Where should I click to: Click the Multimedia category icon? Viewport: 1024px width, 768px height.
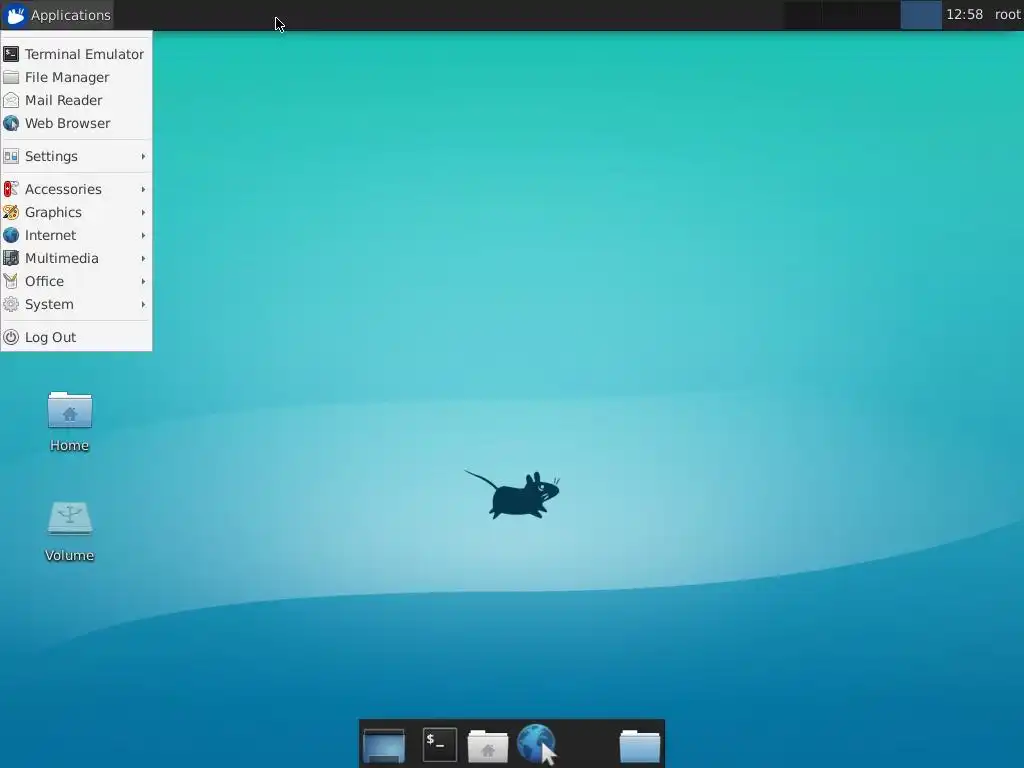coord(11,258)
